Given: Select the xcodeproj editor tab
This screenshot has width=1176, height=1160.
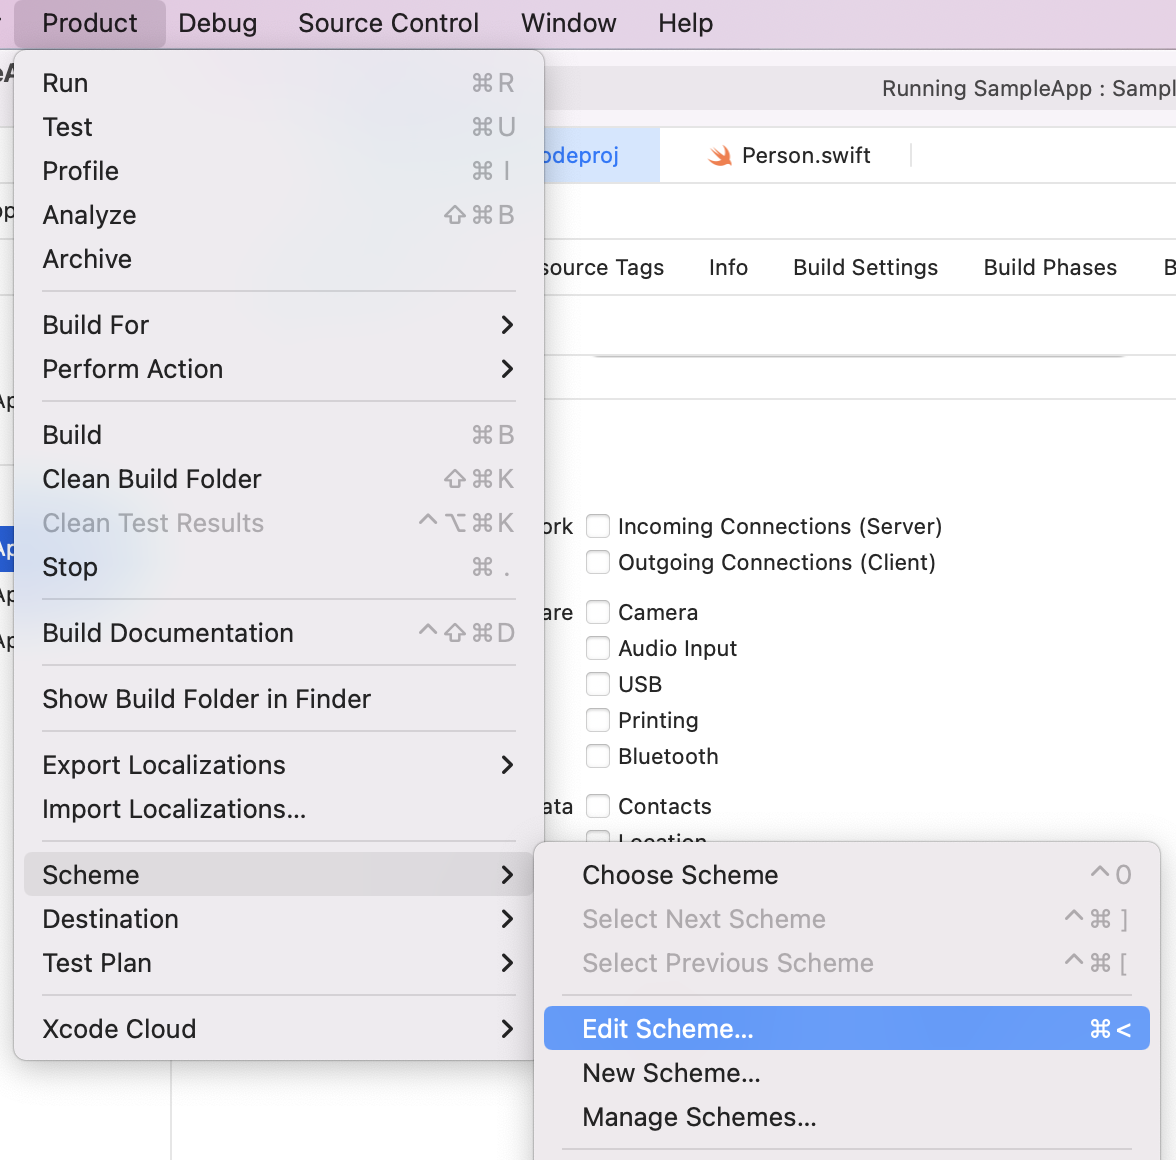Looking at the screenshot, I should (x=602, y=155).
